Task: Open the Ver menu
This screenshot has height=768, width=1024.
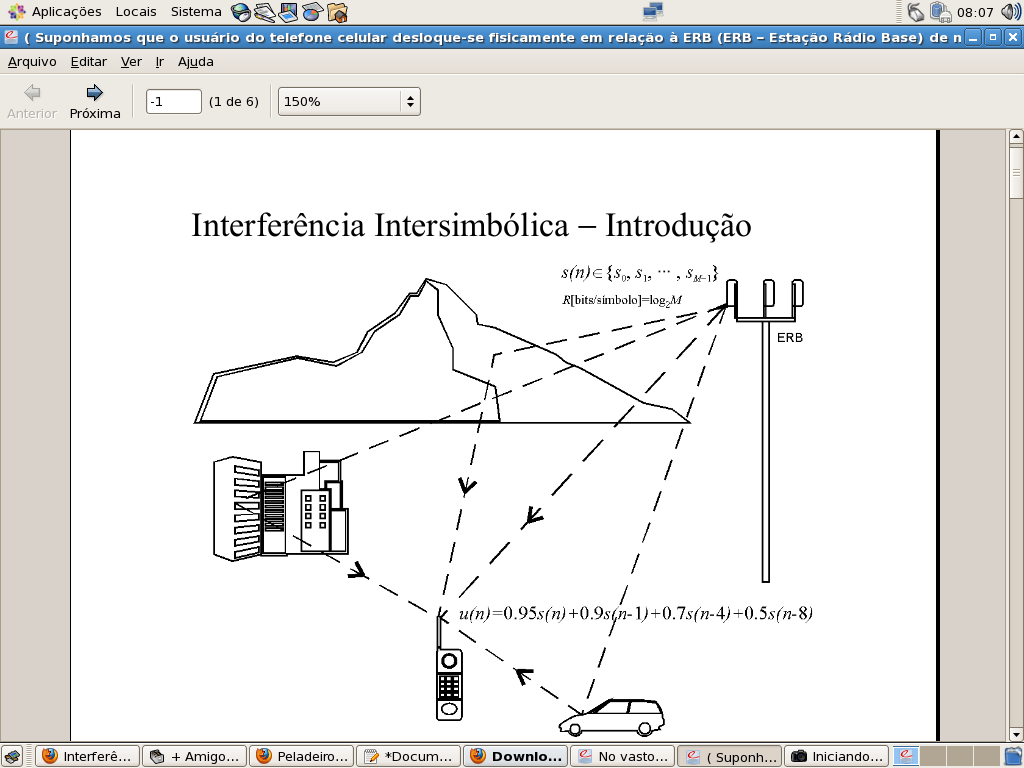Action: coord(131,61)
